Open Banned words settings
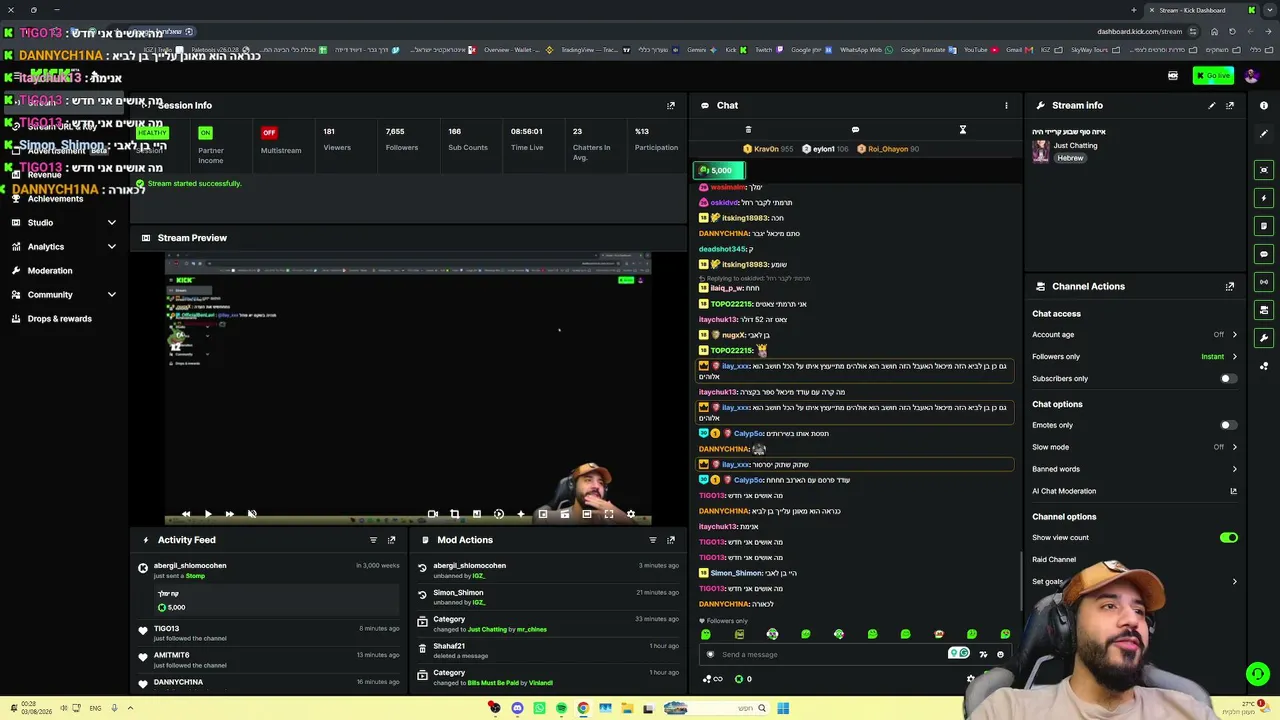This screenshot has height=720, width=1280. 1134,469
